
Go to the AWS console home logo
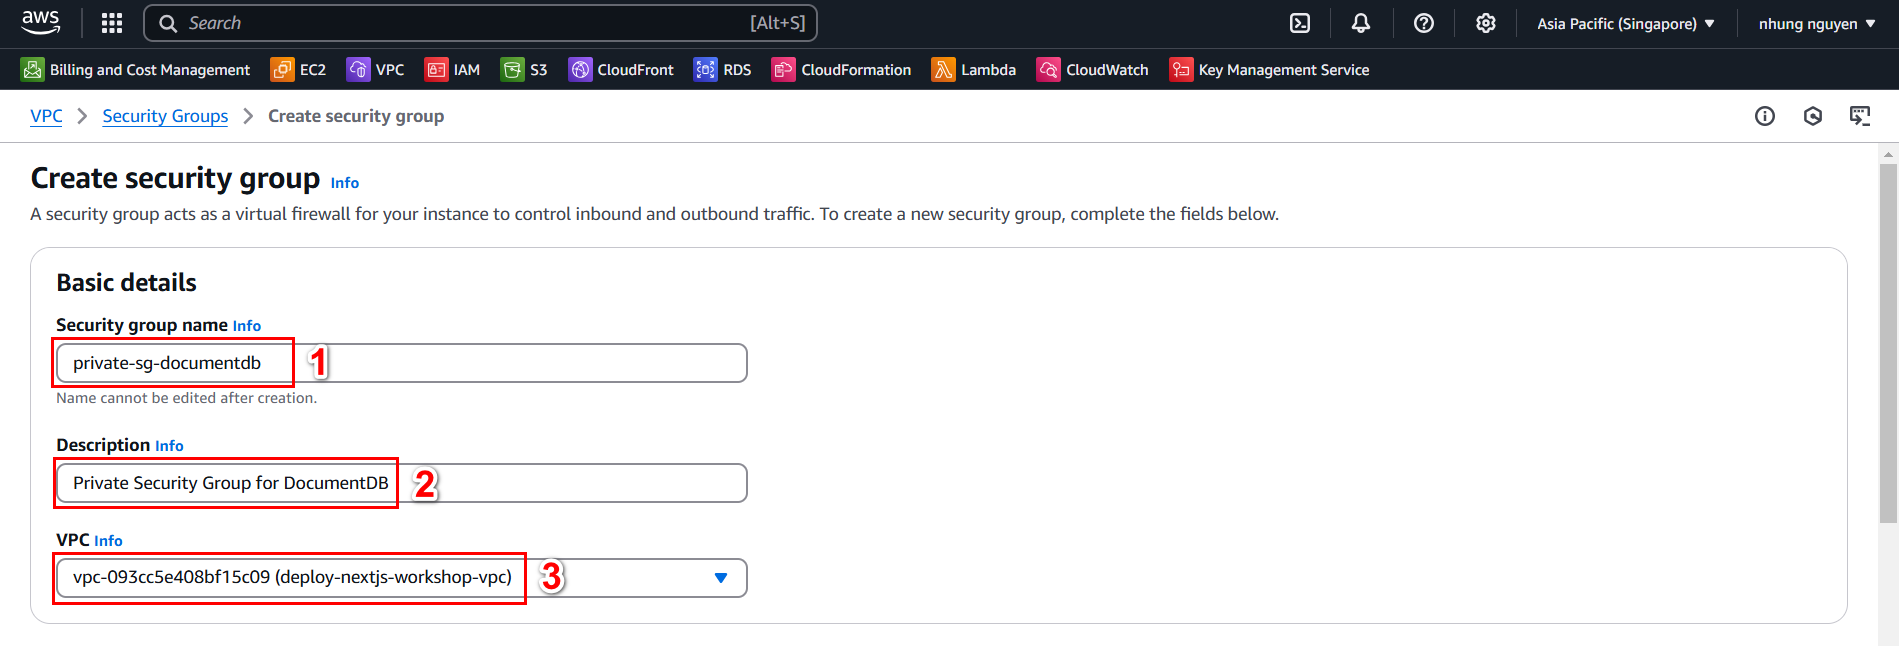pos(41,22)
